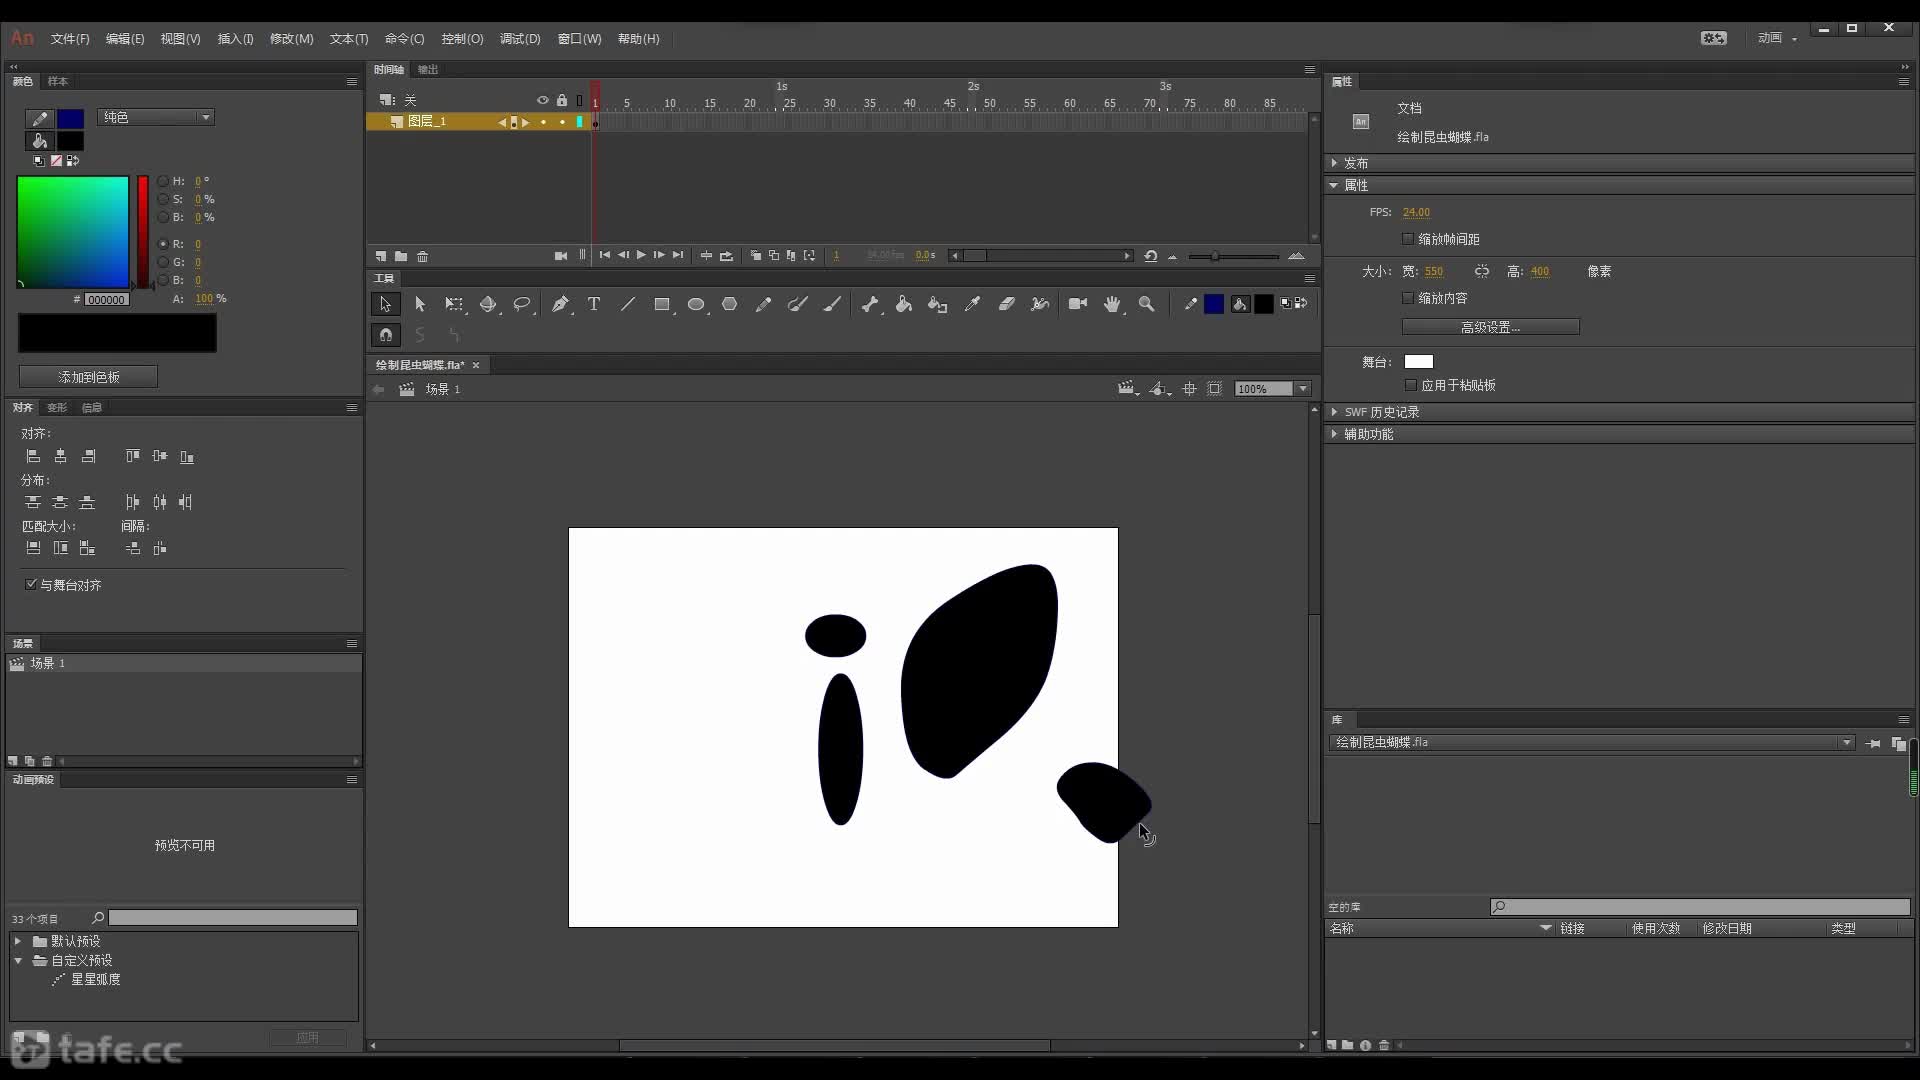The image size is (1920, 1080).
Task: Click the new folder icon in timeline
Action: pyautogui.click(x=401, y=256)
